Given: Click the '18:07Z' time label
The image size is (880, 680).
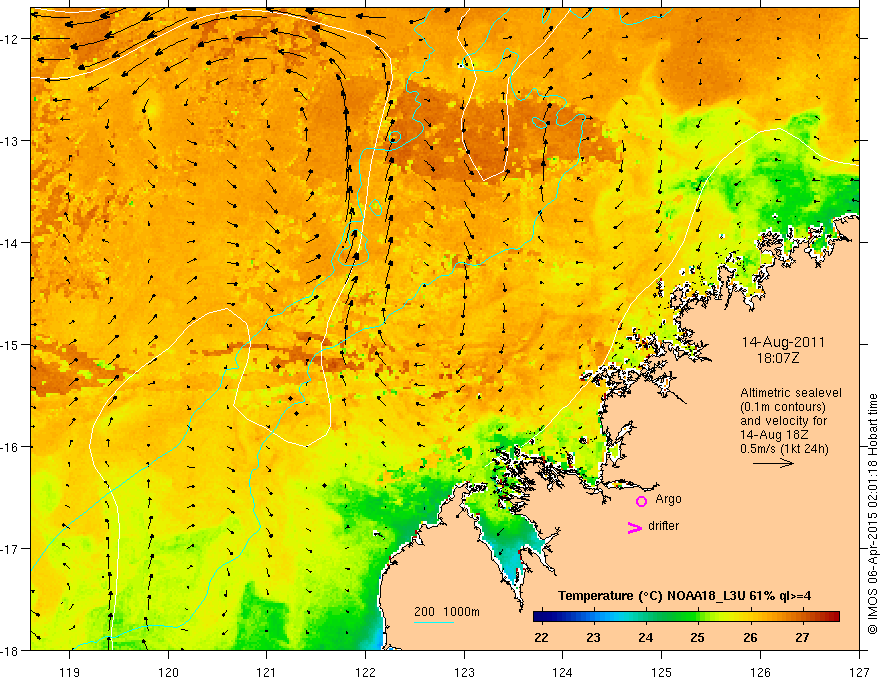Looking at the screenshot, I should (x=777, y=358).
